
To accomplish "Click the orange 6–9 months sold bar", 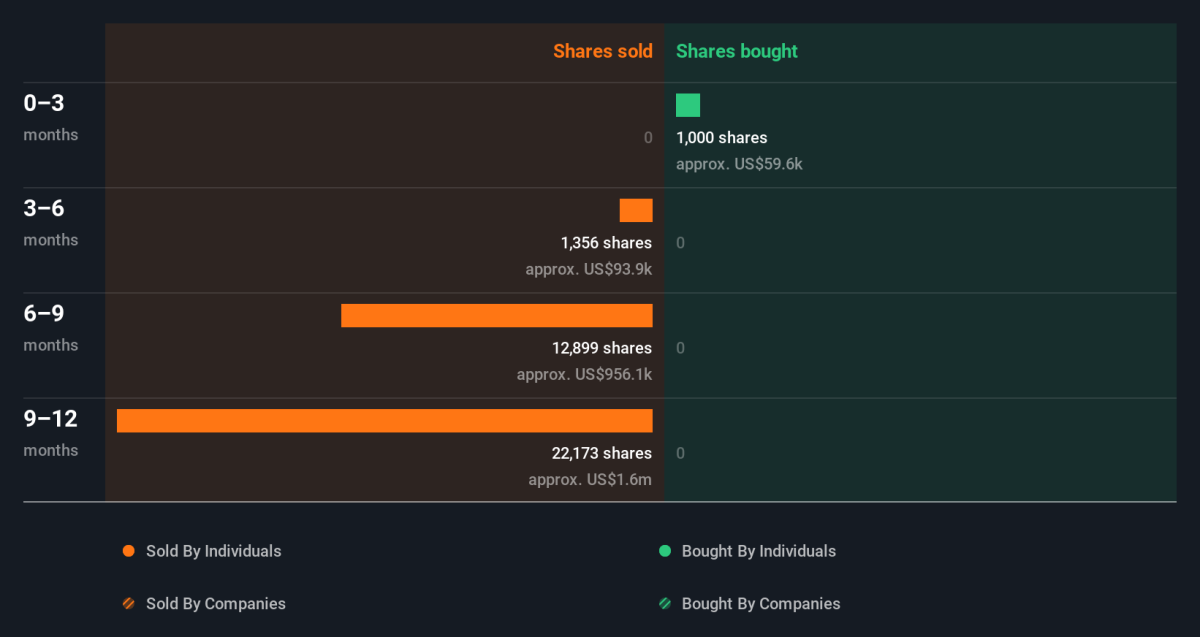I will pos(497,315).
